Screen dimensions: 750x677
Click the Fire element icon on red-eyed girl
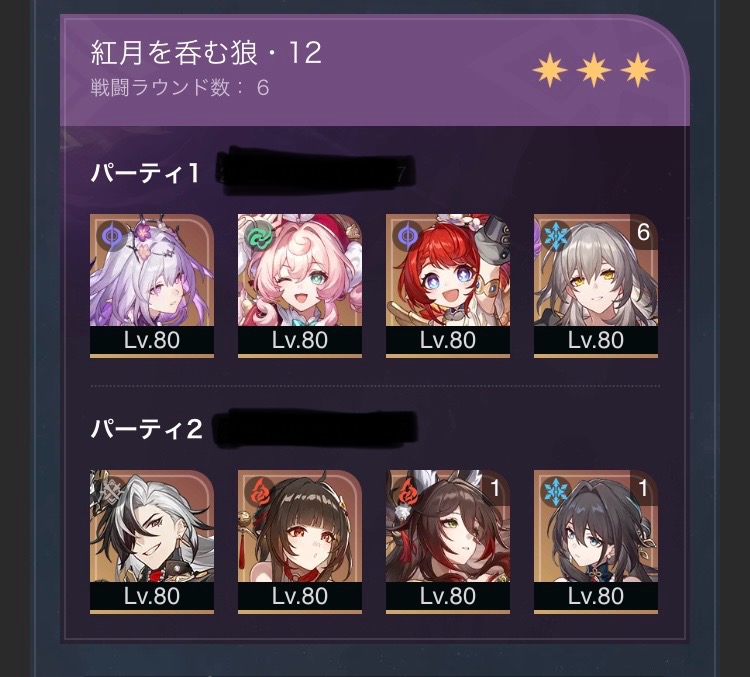(x=259, y=492)
